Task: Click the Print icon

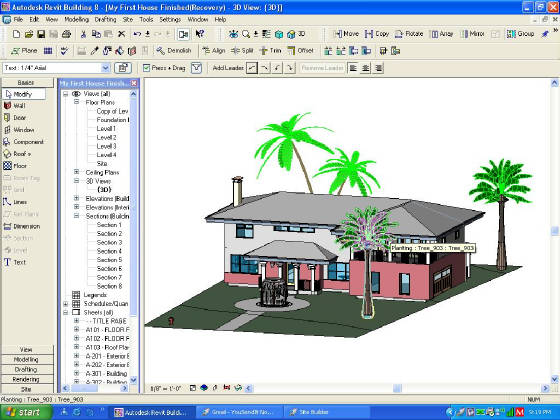Action: 66,34
